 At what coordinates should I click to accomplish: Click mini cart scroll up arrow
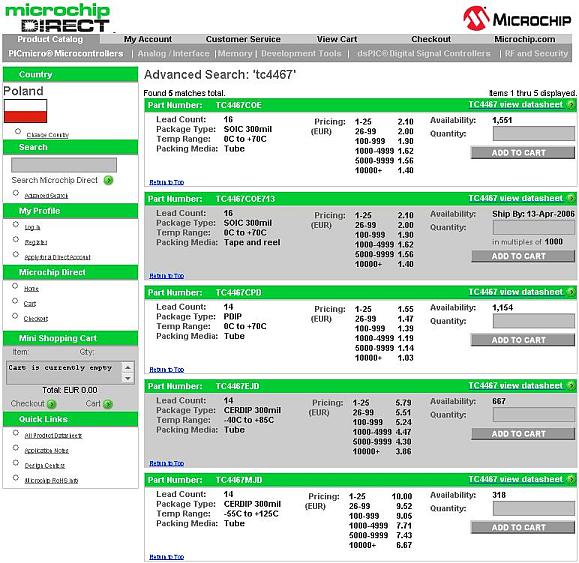pos(128,367)
